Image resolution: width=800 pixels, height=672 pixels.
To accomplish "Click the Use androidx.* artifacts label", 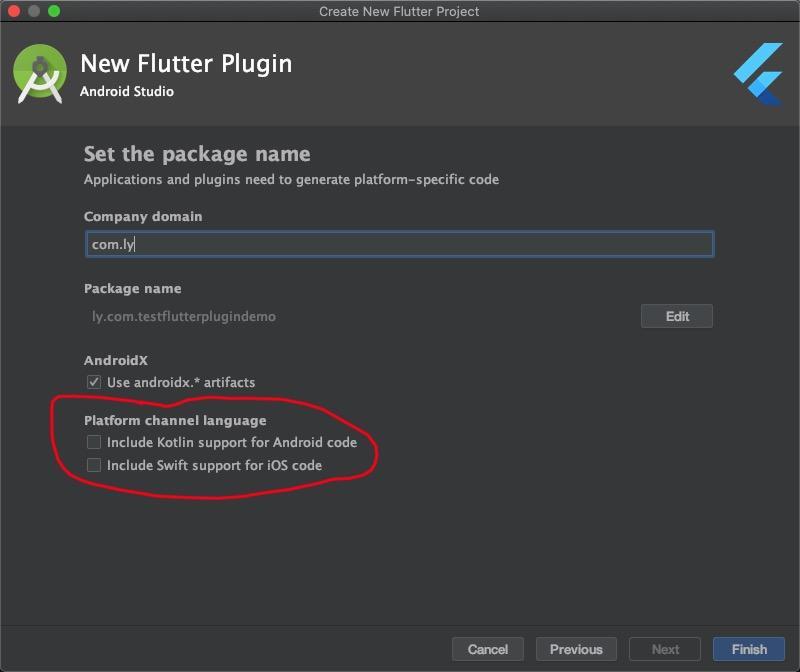I will coord(181,382).
